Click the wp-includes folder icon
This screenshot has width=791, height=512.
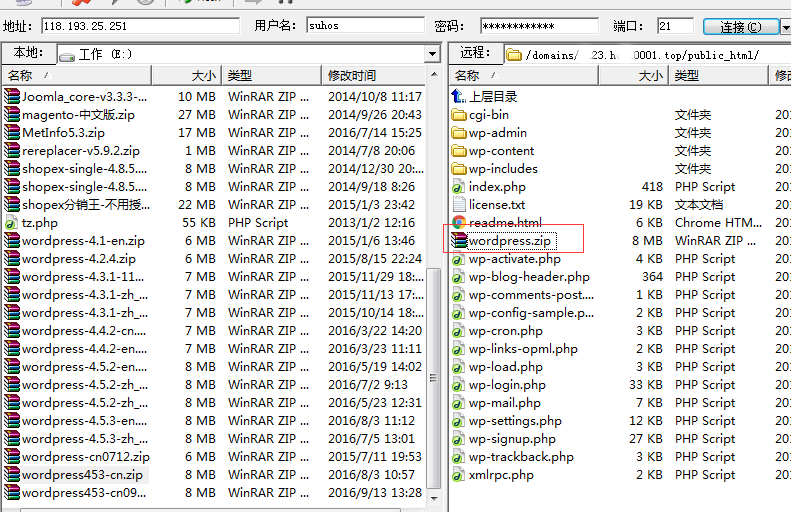tap(459, 169)
